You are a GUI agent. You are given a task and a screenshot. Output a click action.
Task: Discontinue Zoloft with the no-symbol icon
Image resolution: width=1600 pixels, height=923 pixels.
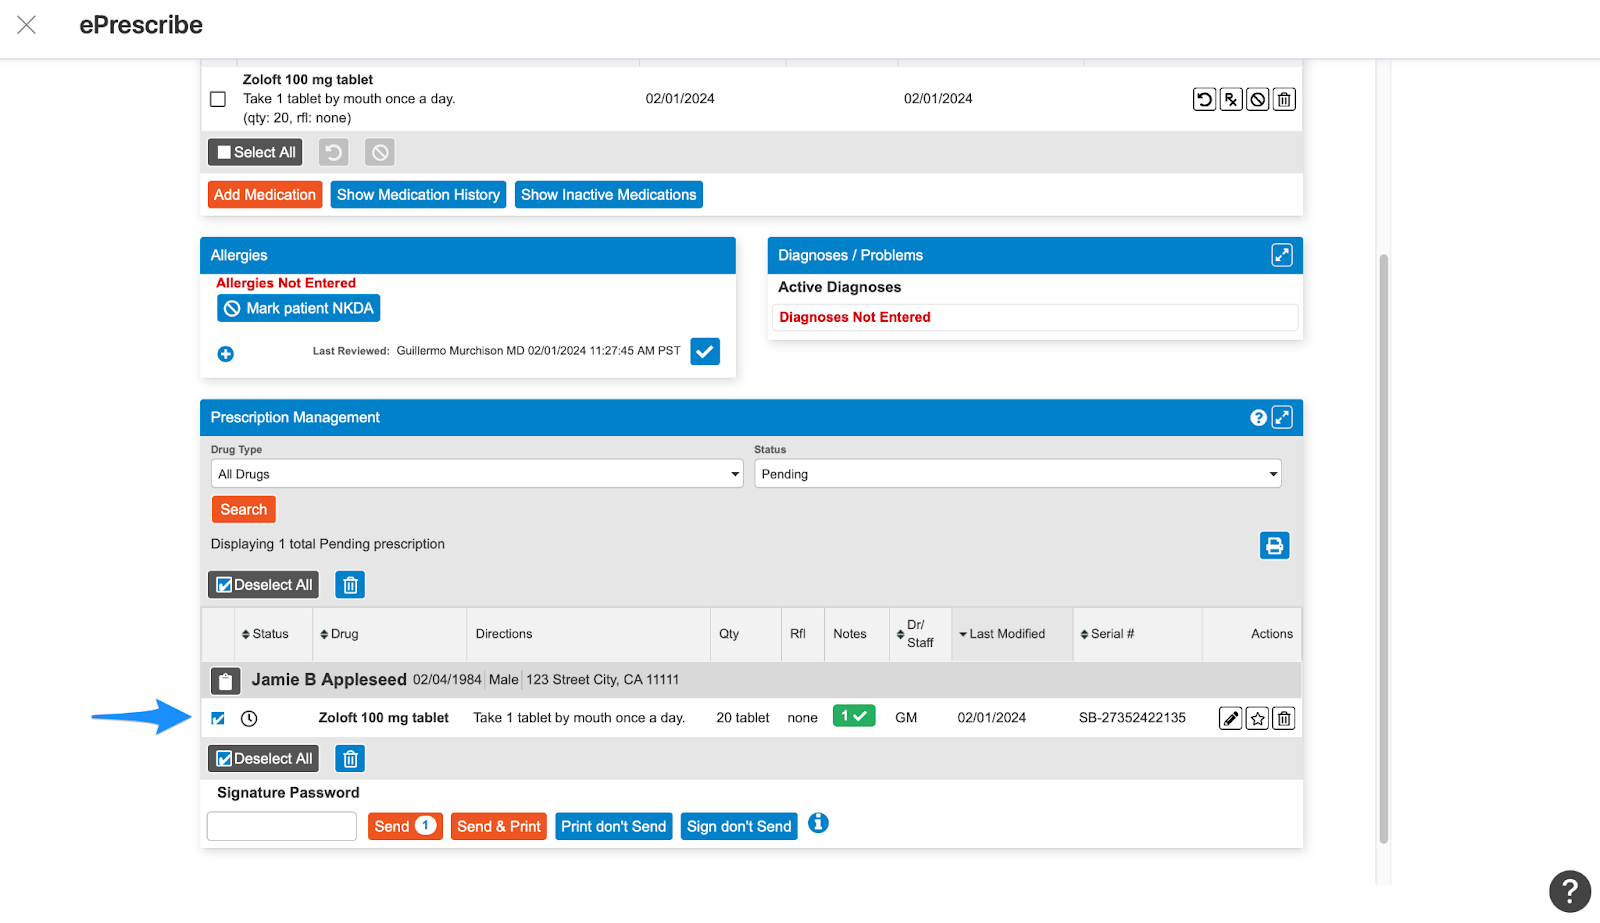(1257, 99)
